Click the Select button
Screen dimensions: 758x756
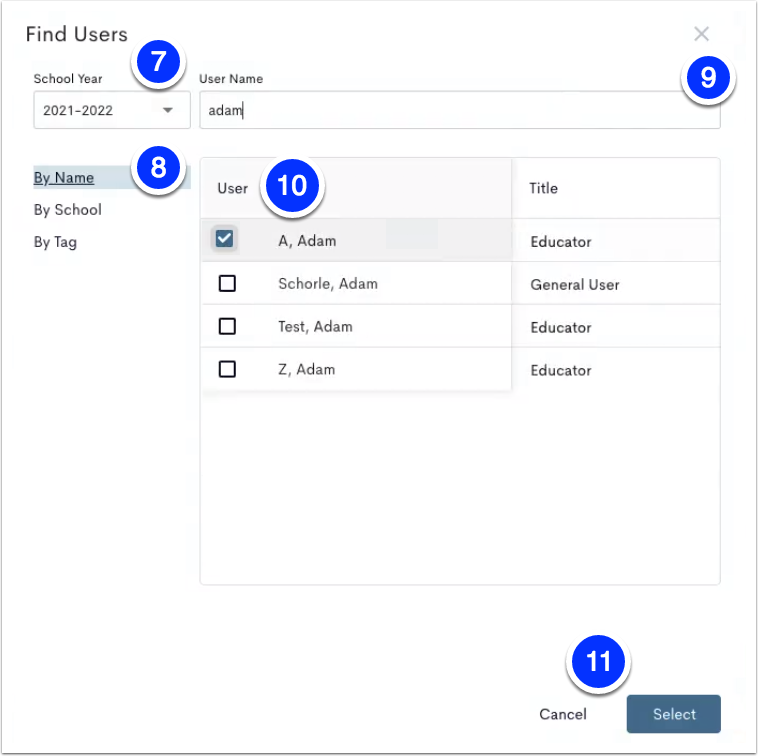[x=673, y=714]
